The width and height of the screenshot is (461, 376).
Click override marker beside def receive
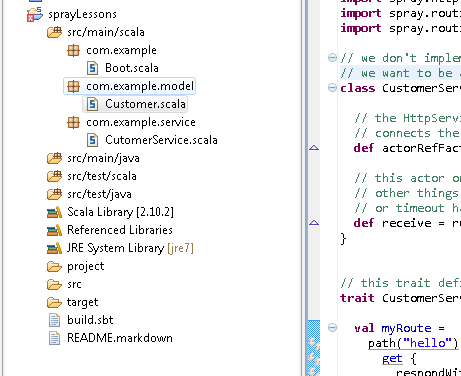pyautogui.click(x=314, y=223)
